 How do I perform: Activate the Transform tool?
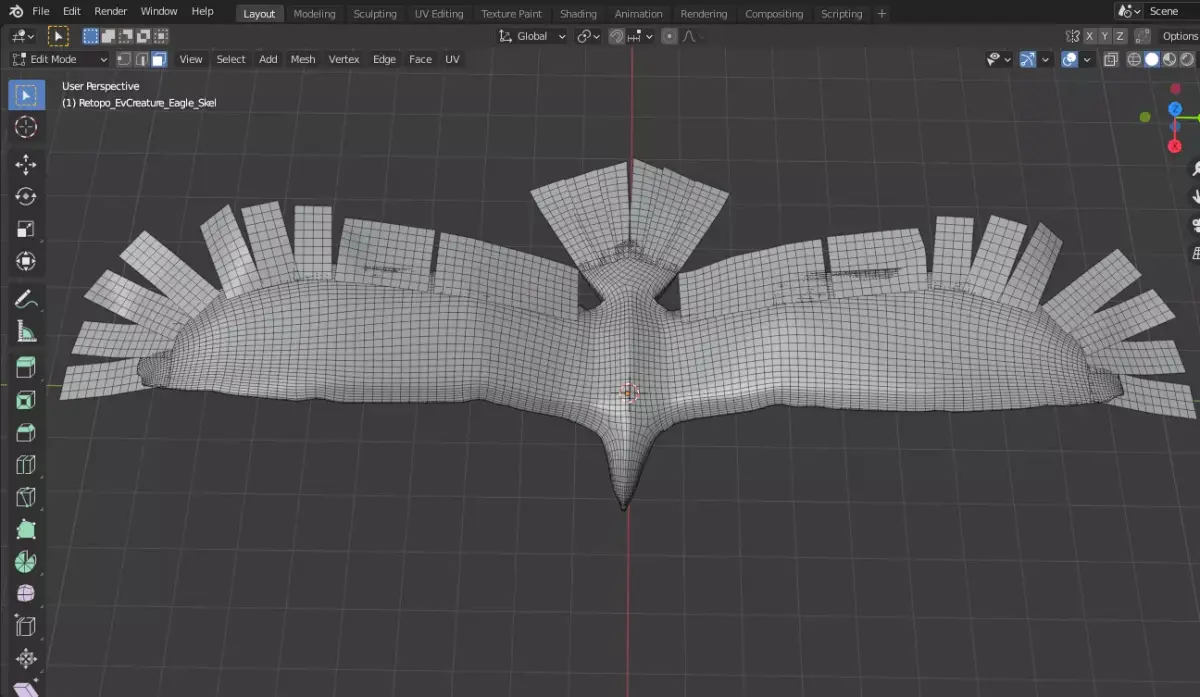point(26,261)
